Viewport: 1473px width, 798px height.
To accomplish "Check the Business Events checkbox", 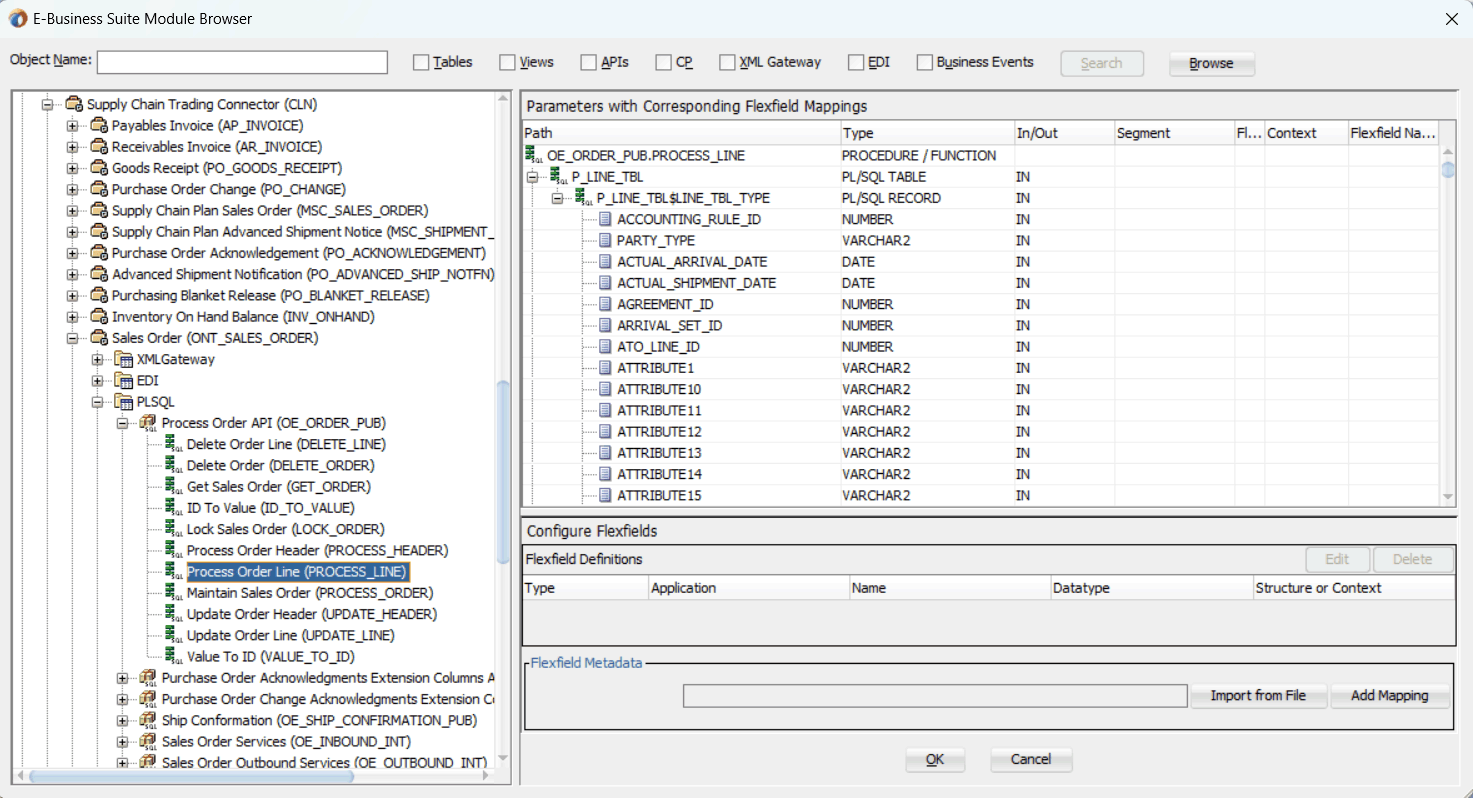I will [x=924, y=63].
